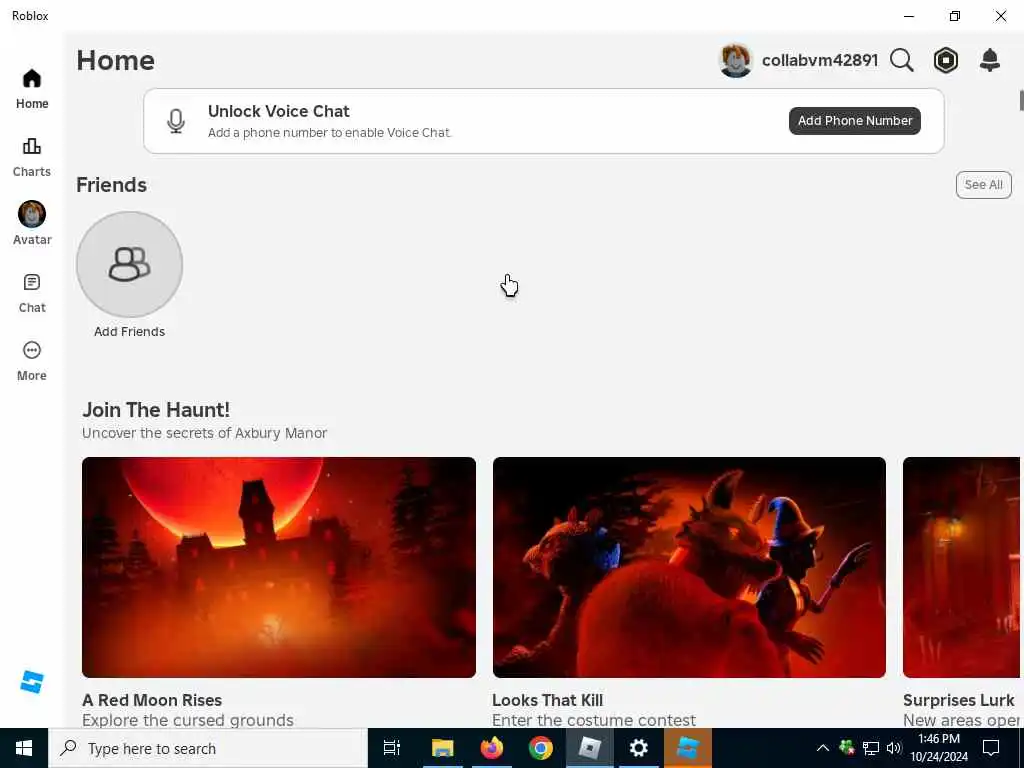Click the Surprises Lurk title

click(x=959, y=700)
